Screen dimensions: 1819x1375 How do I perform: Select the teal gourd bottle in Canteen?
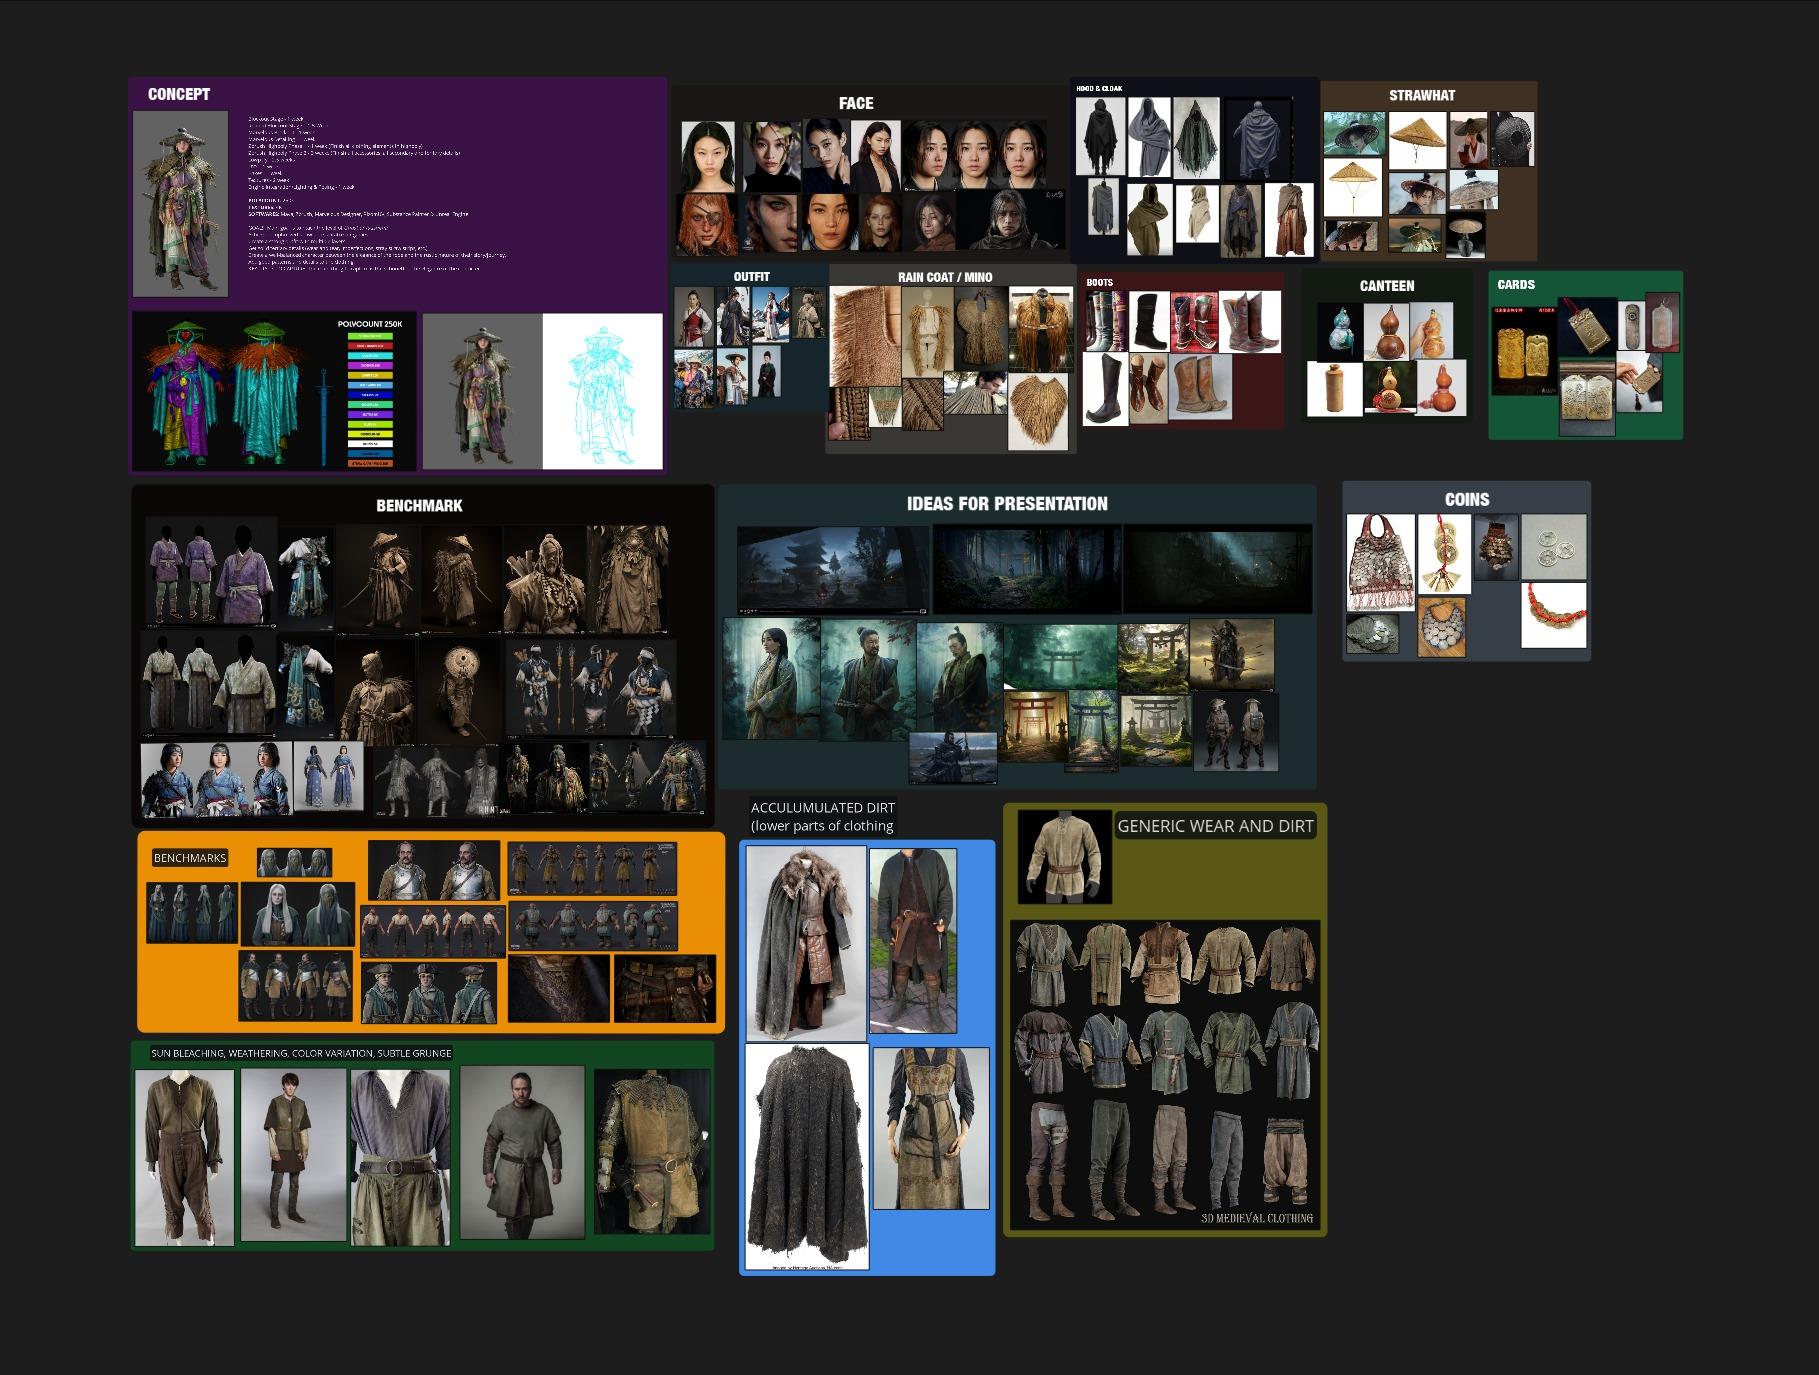pyautogui.click(x=1339, y=331)
